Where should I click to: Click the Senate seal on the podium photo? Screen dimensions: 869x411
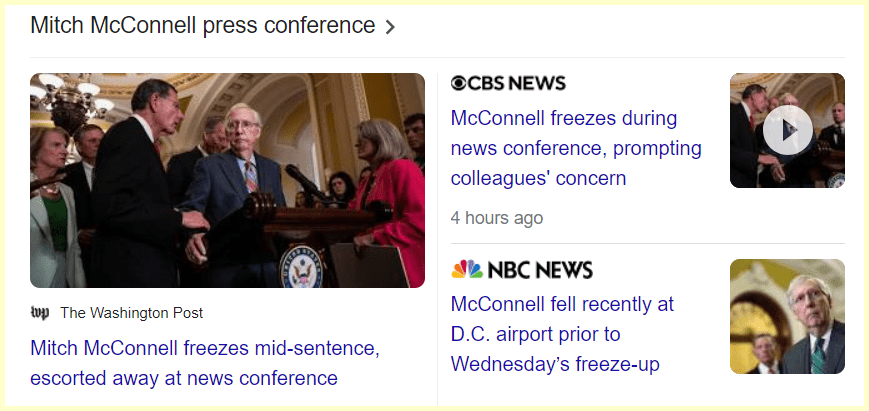pos(302,264)
